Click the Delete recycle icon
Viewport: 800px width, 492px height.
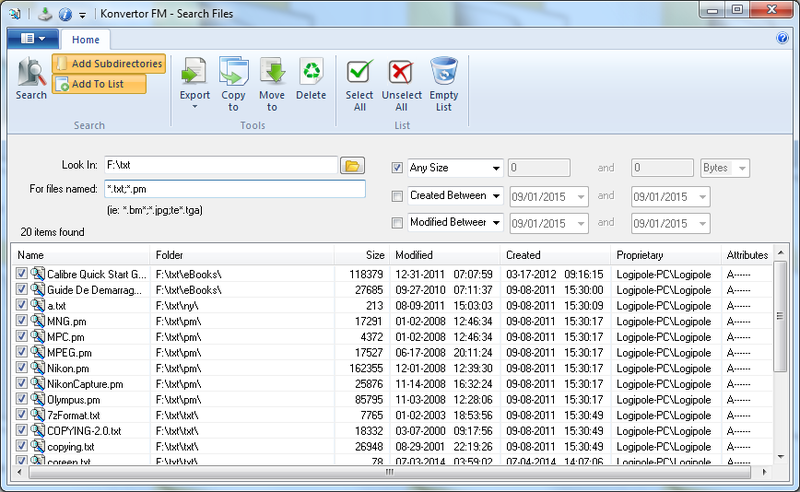pyautogui.click(x=311, y=71)
